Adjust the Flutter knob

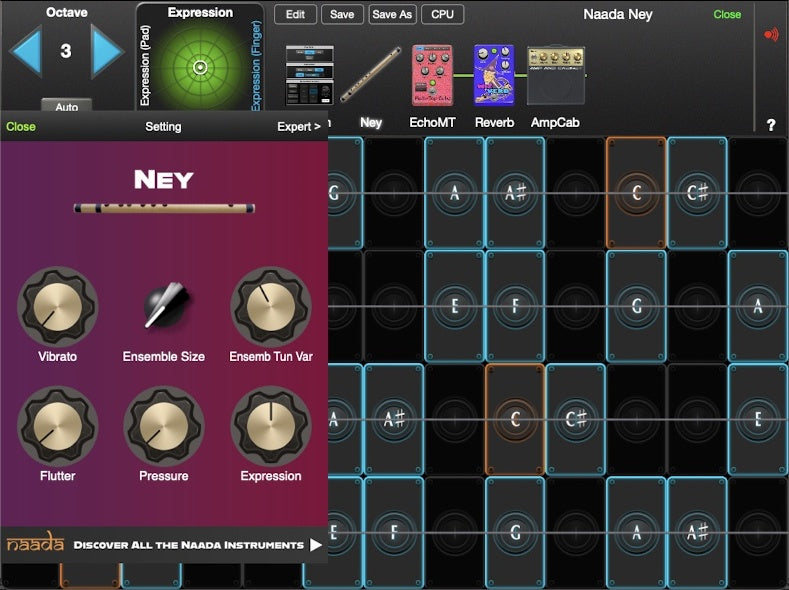pyautogui.click(x=57, y=426)
